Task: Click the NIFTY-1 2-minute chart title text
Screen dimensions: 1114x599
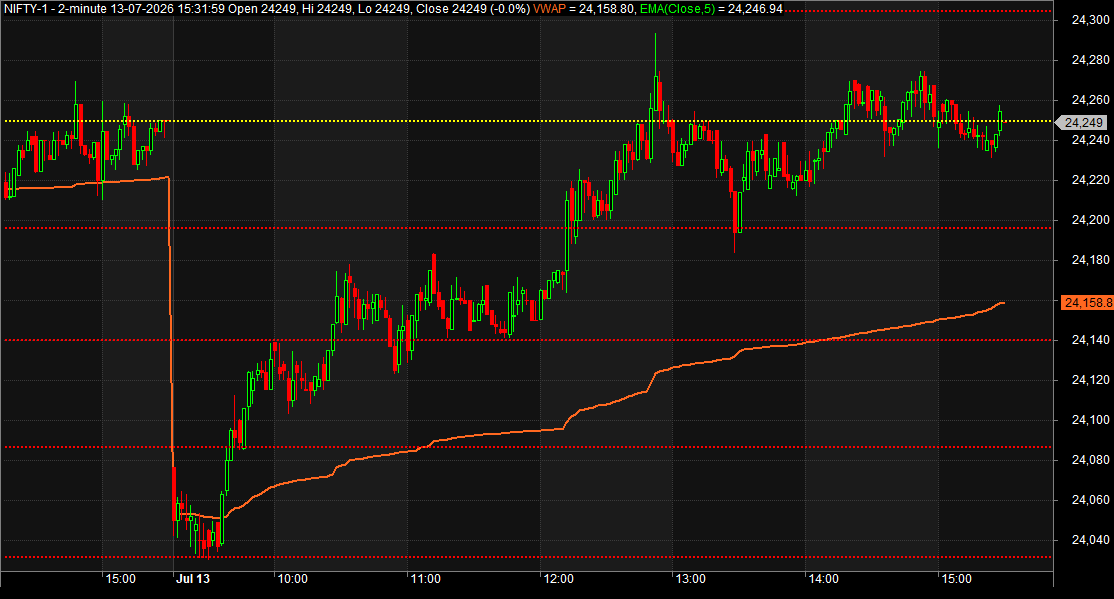Action: pos(267,9)
